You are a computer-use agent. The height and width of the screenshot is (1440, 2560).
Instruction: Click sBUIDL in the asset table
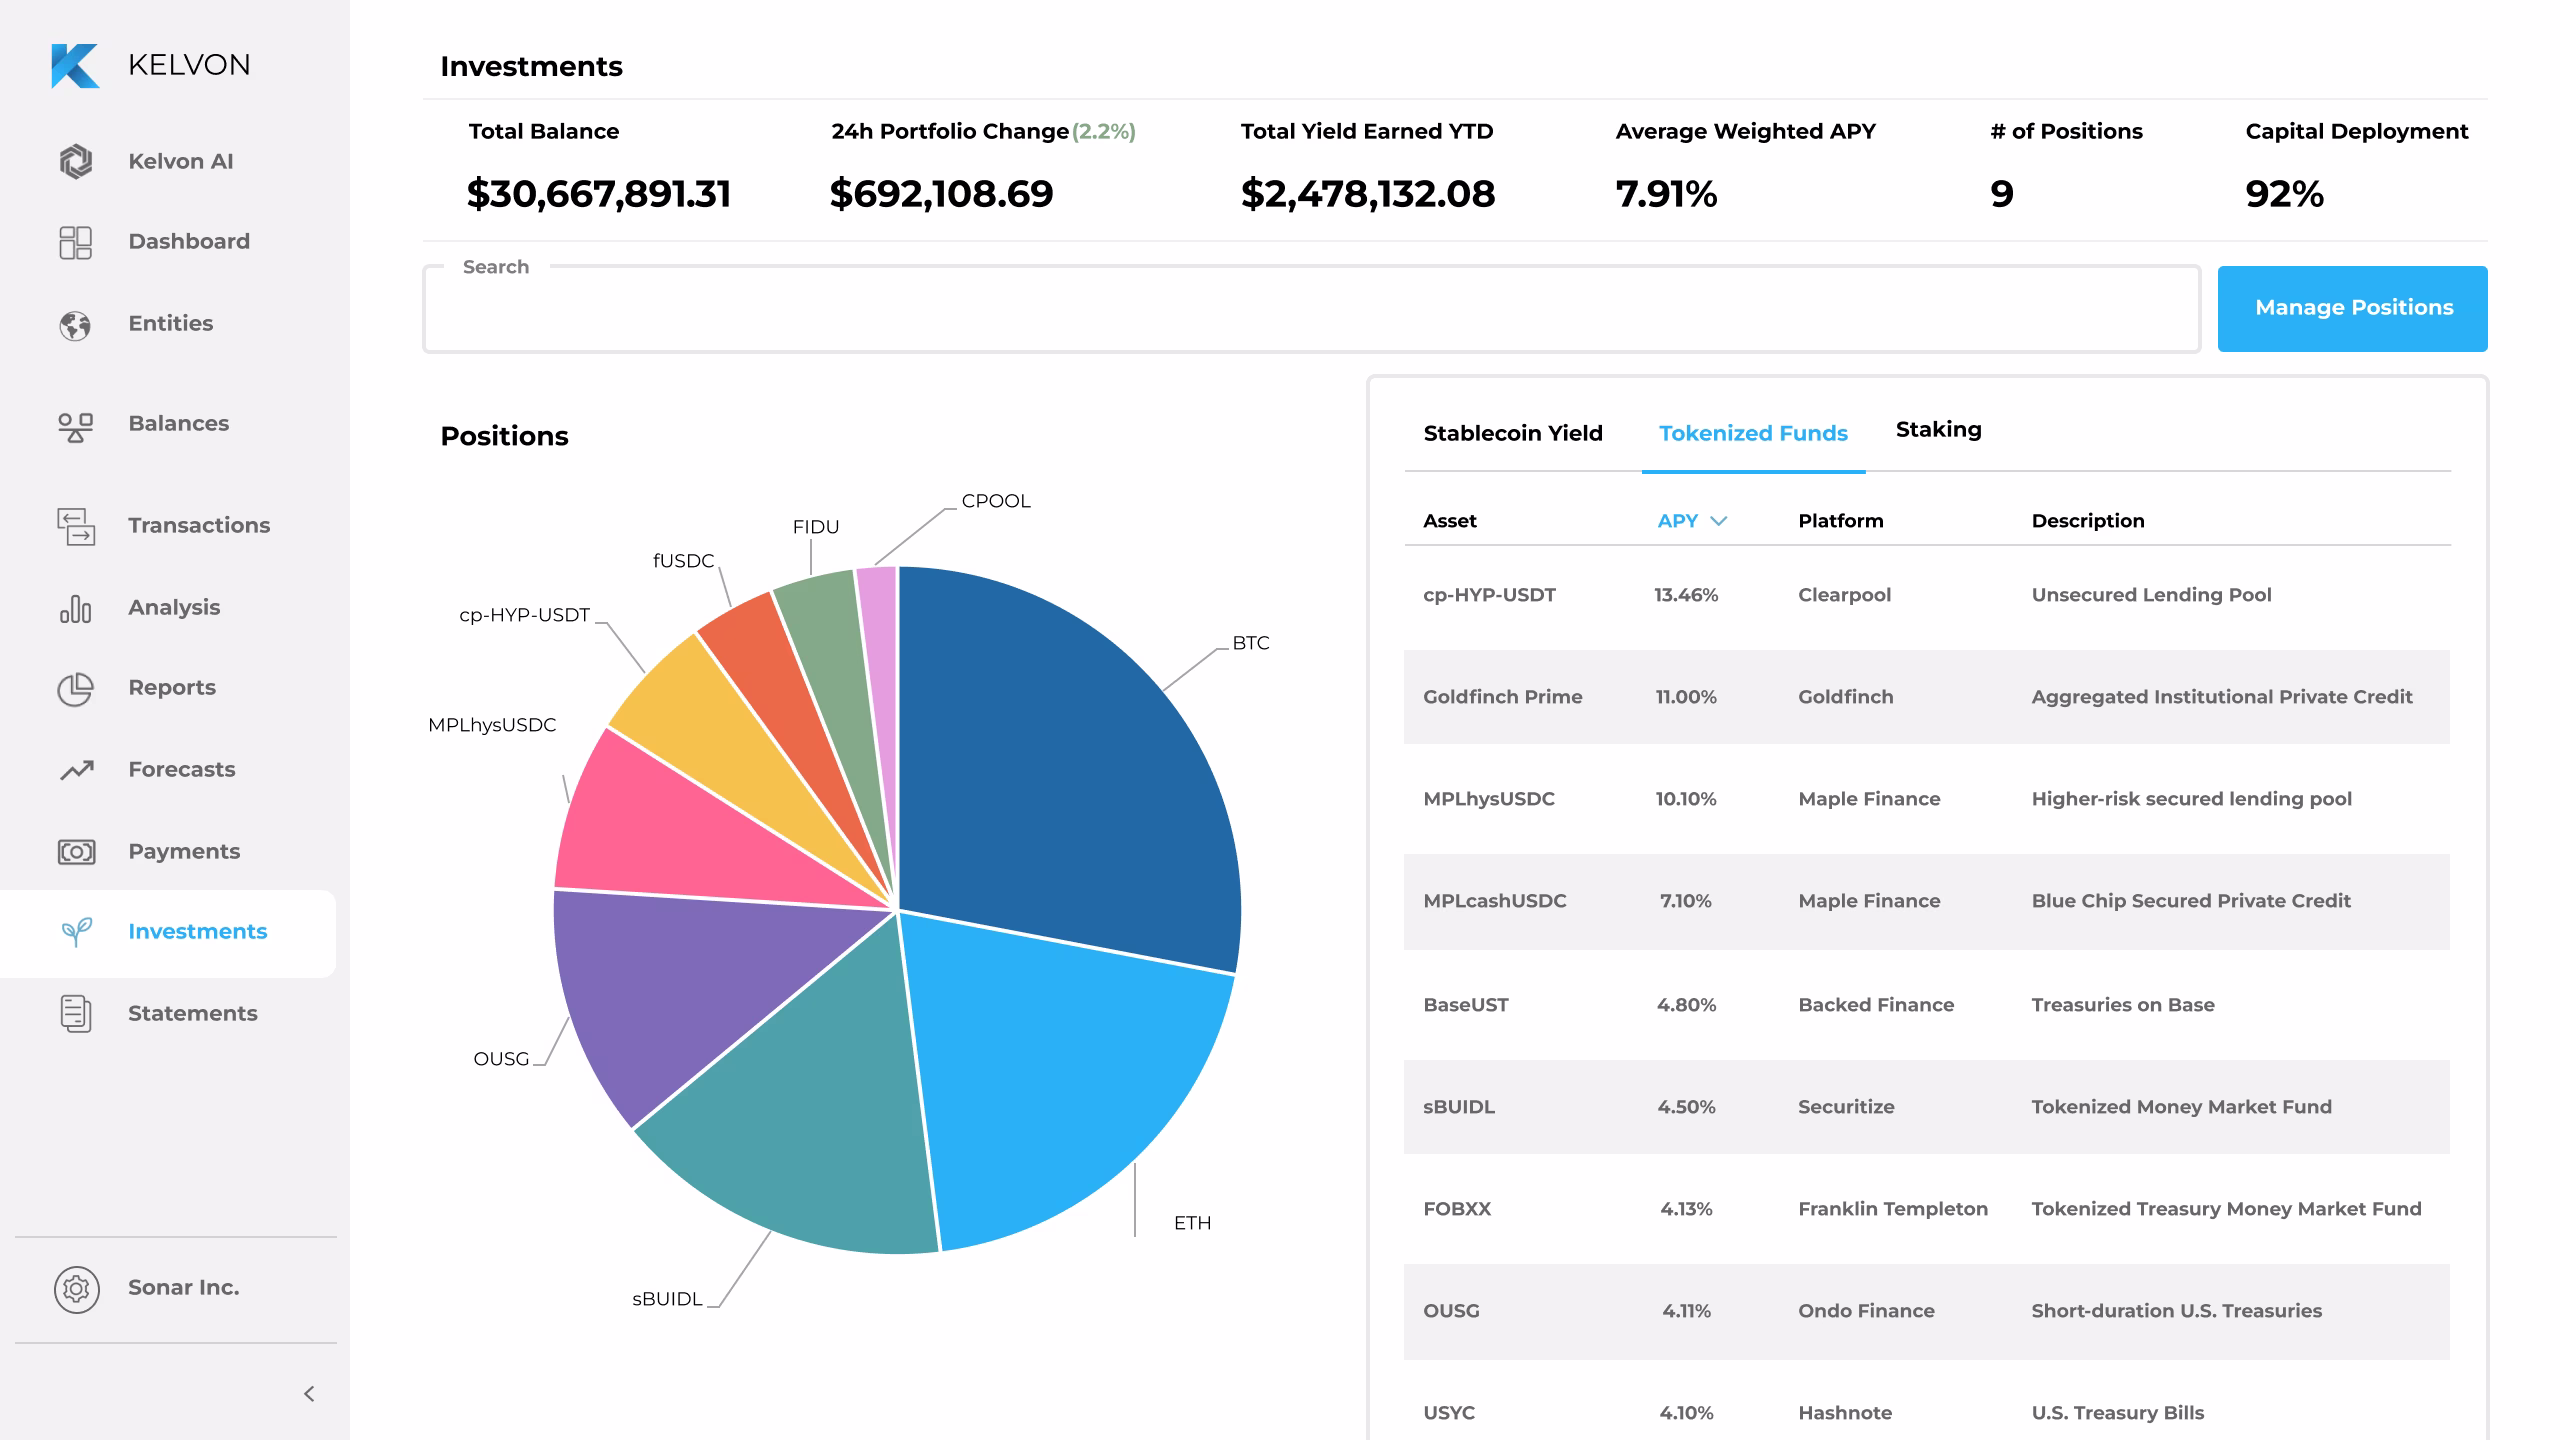click(x=1458, y=1107)
